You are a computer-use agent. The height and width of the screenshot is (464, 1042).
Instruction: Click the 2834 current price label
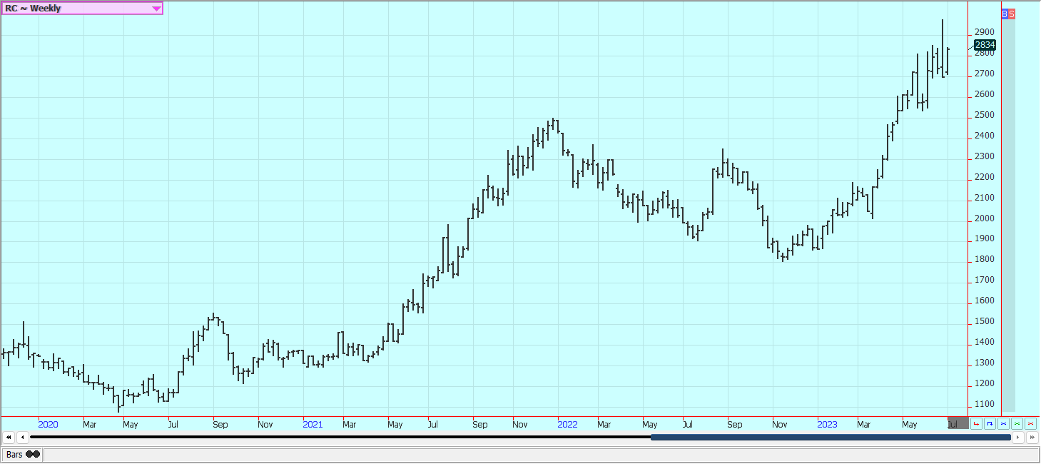click(x=985, y=45)
